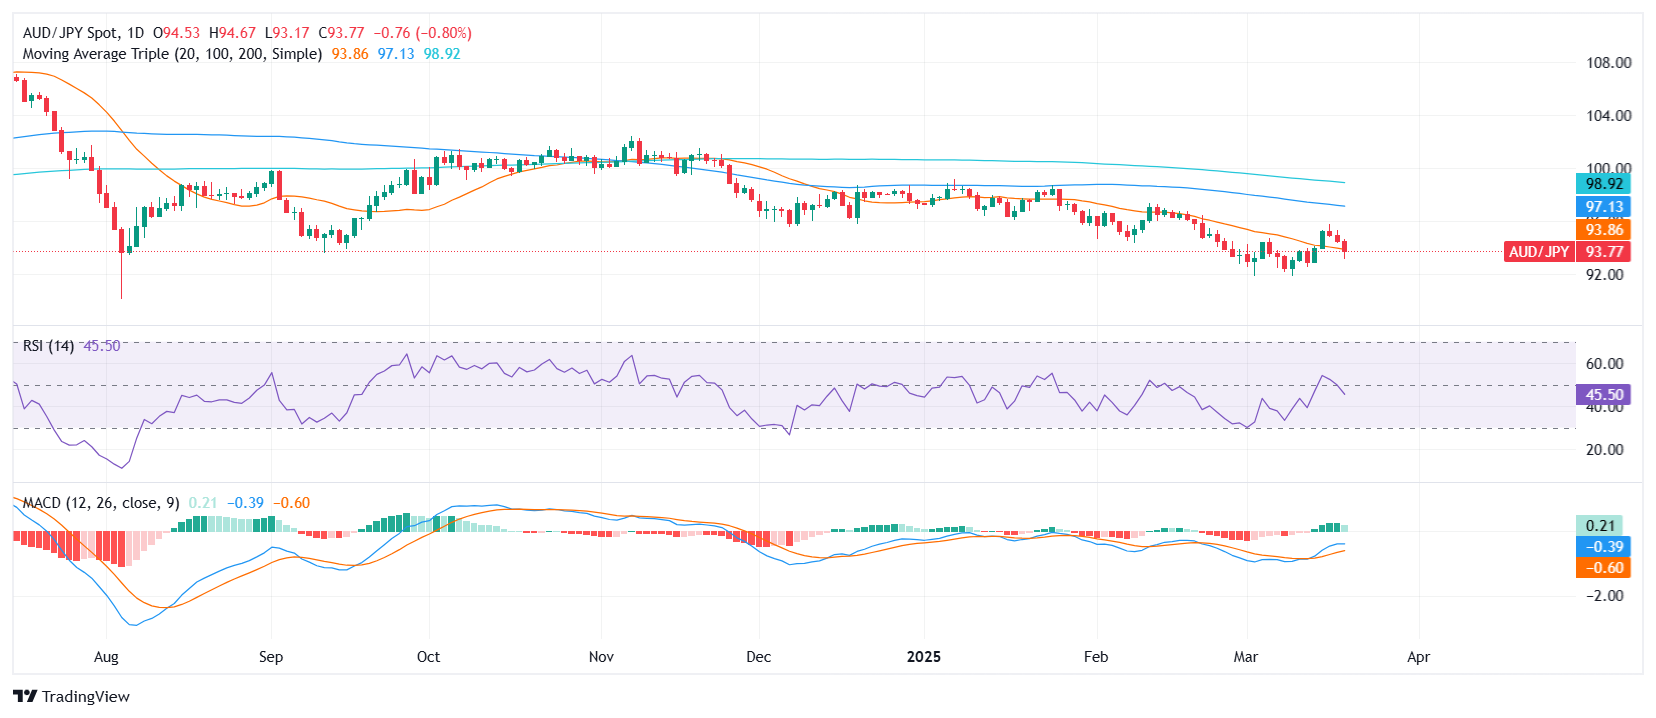This screenshot has width=1656, height=718.
Task: Click the MACD (12, 26, close, 9) label
Action: pyautogui.click(x=101, y=503)
